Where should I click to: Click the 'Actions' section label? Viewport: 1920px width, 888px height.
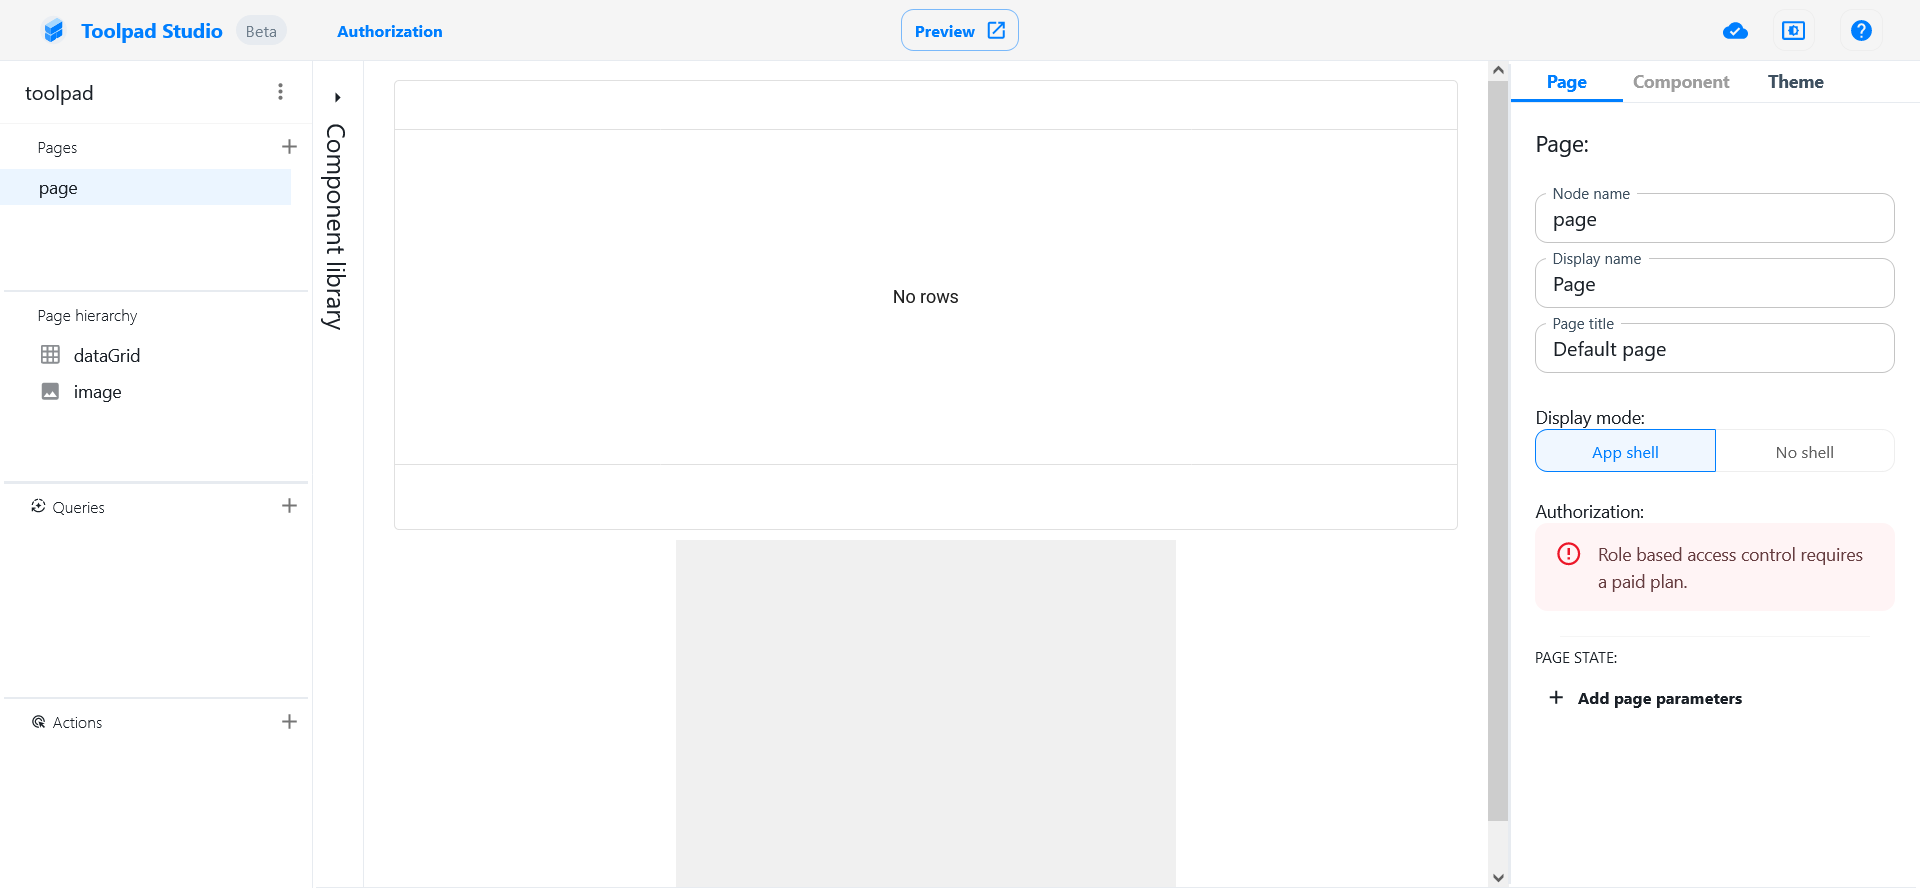(x=77, y=722)
